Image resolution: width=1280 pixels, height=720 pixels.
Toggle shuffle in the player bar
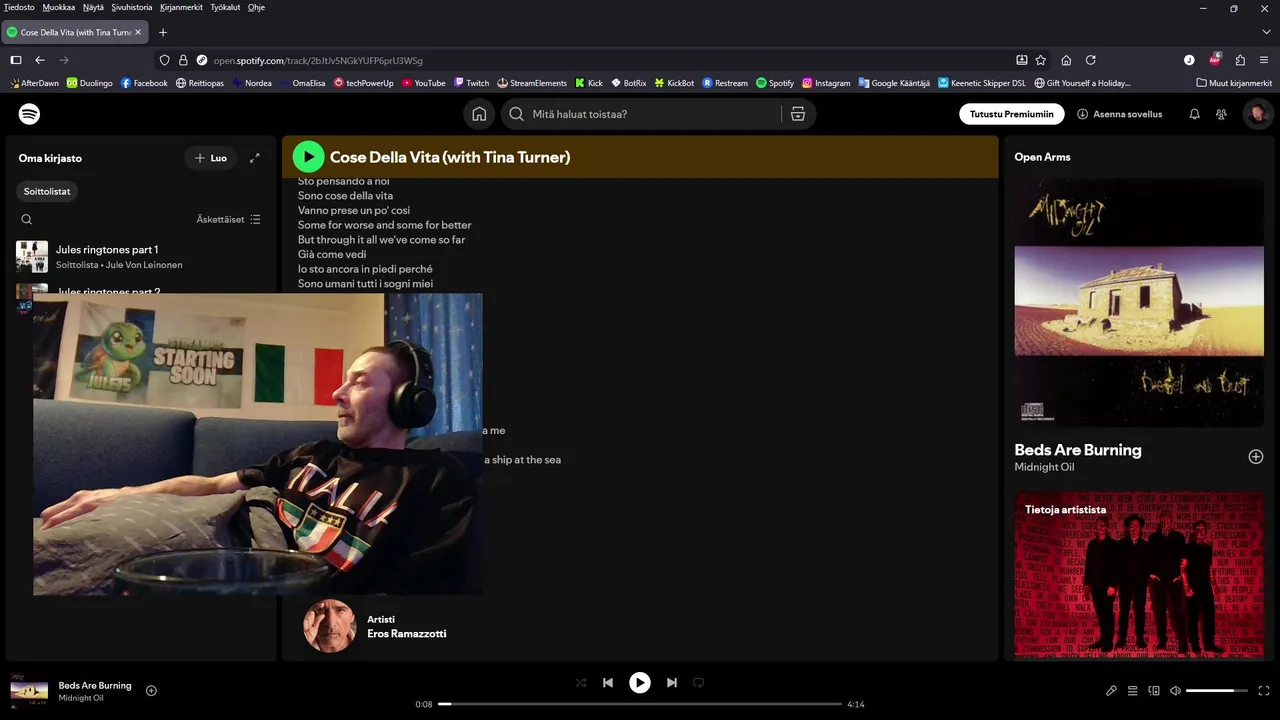581,683
